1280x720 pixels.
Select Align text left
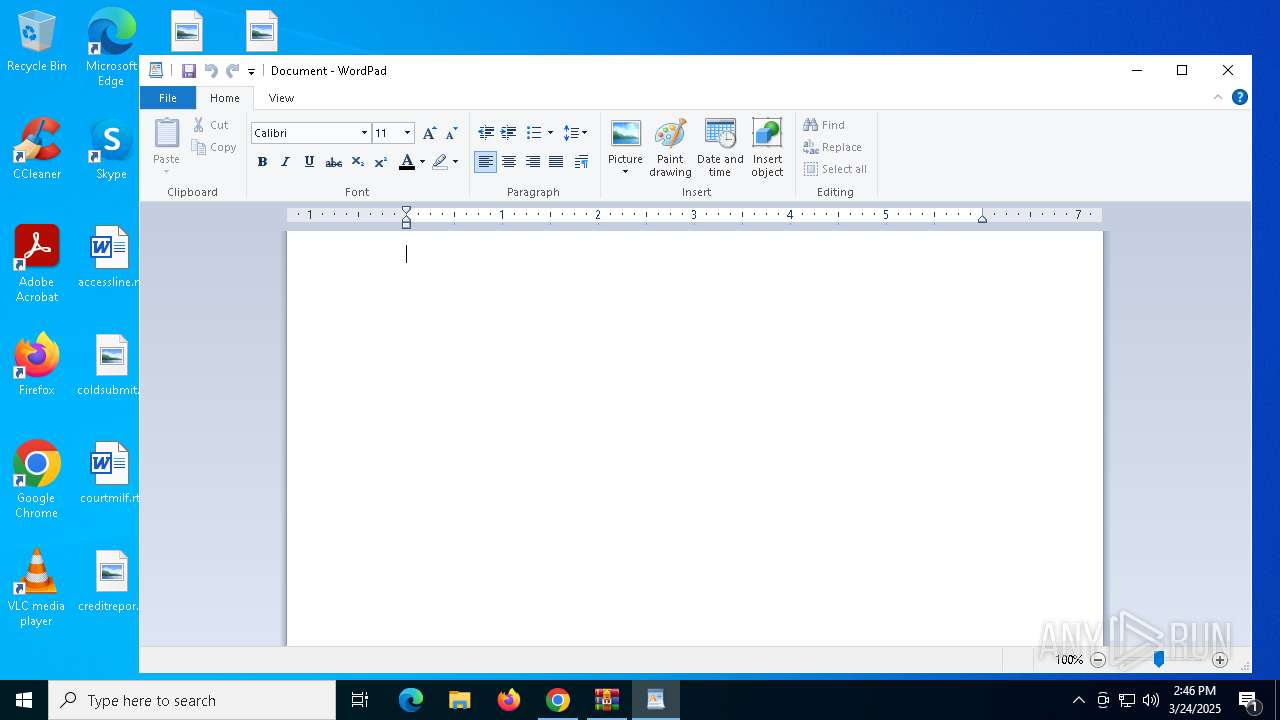[x=485, y=162]
